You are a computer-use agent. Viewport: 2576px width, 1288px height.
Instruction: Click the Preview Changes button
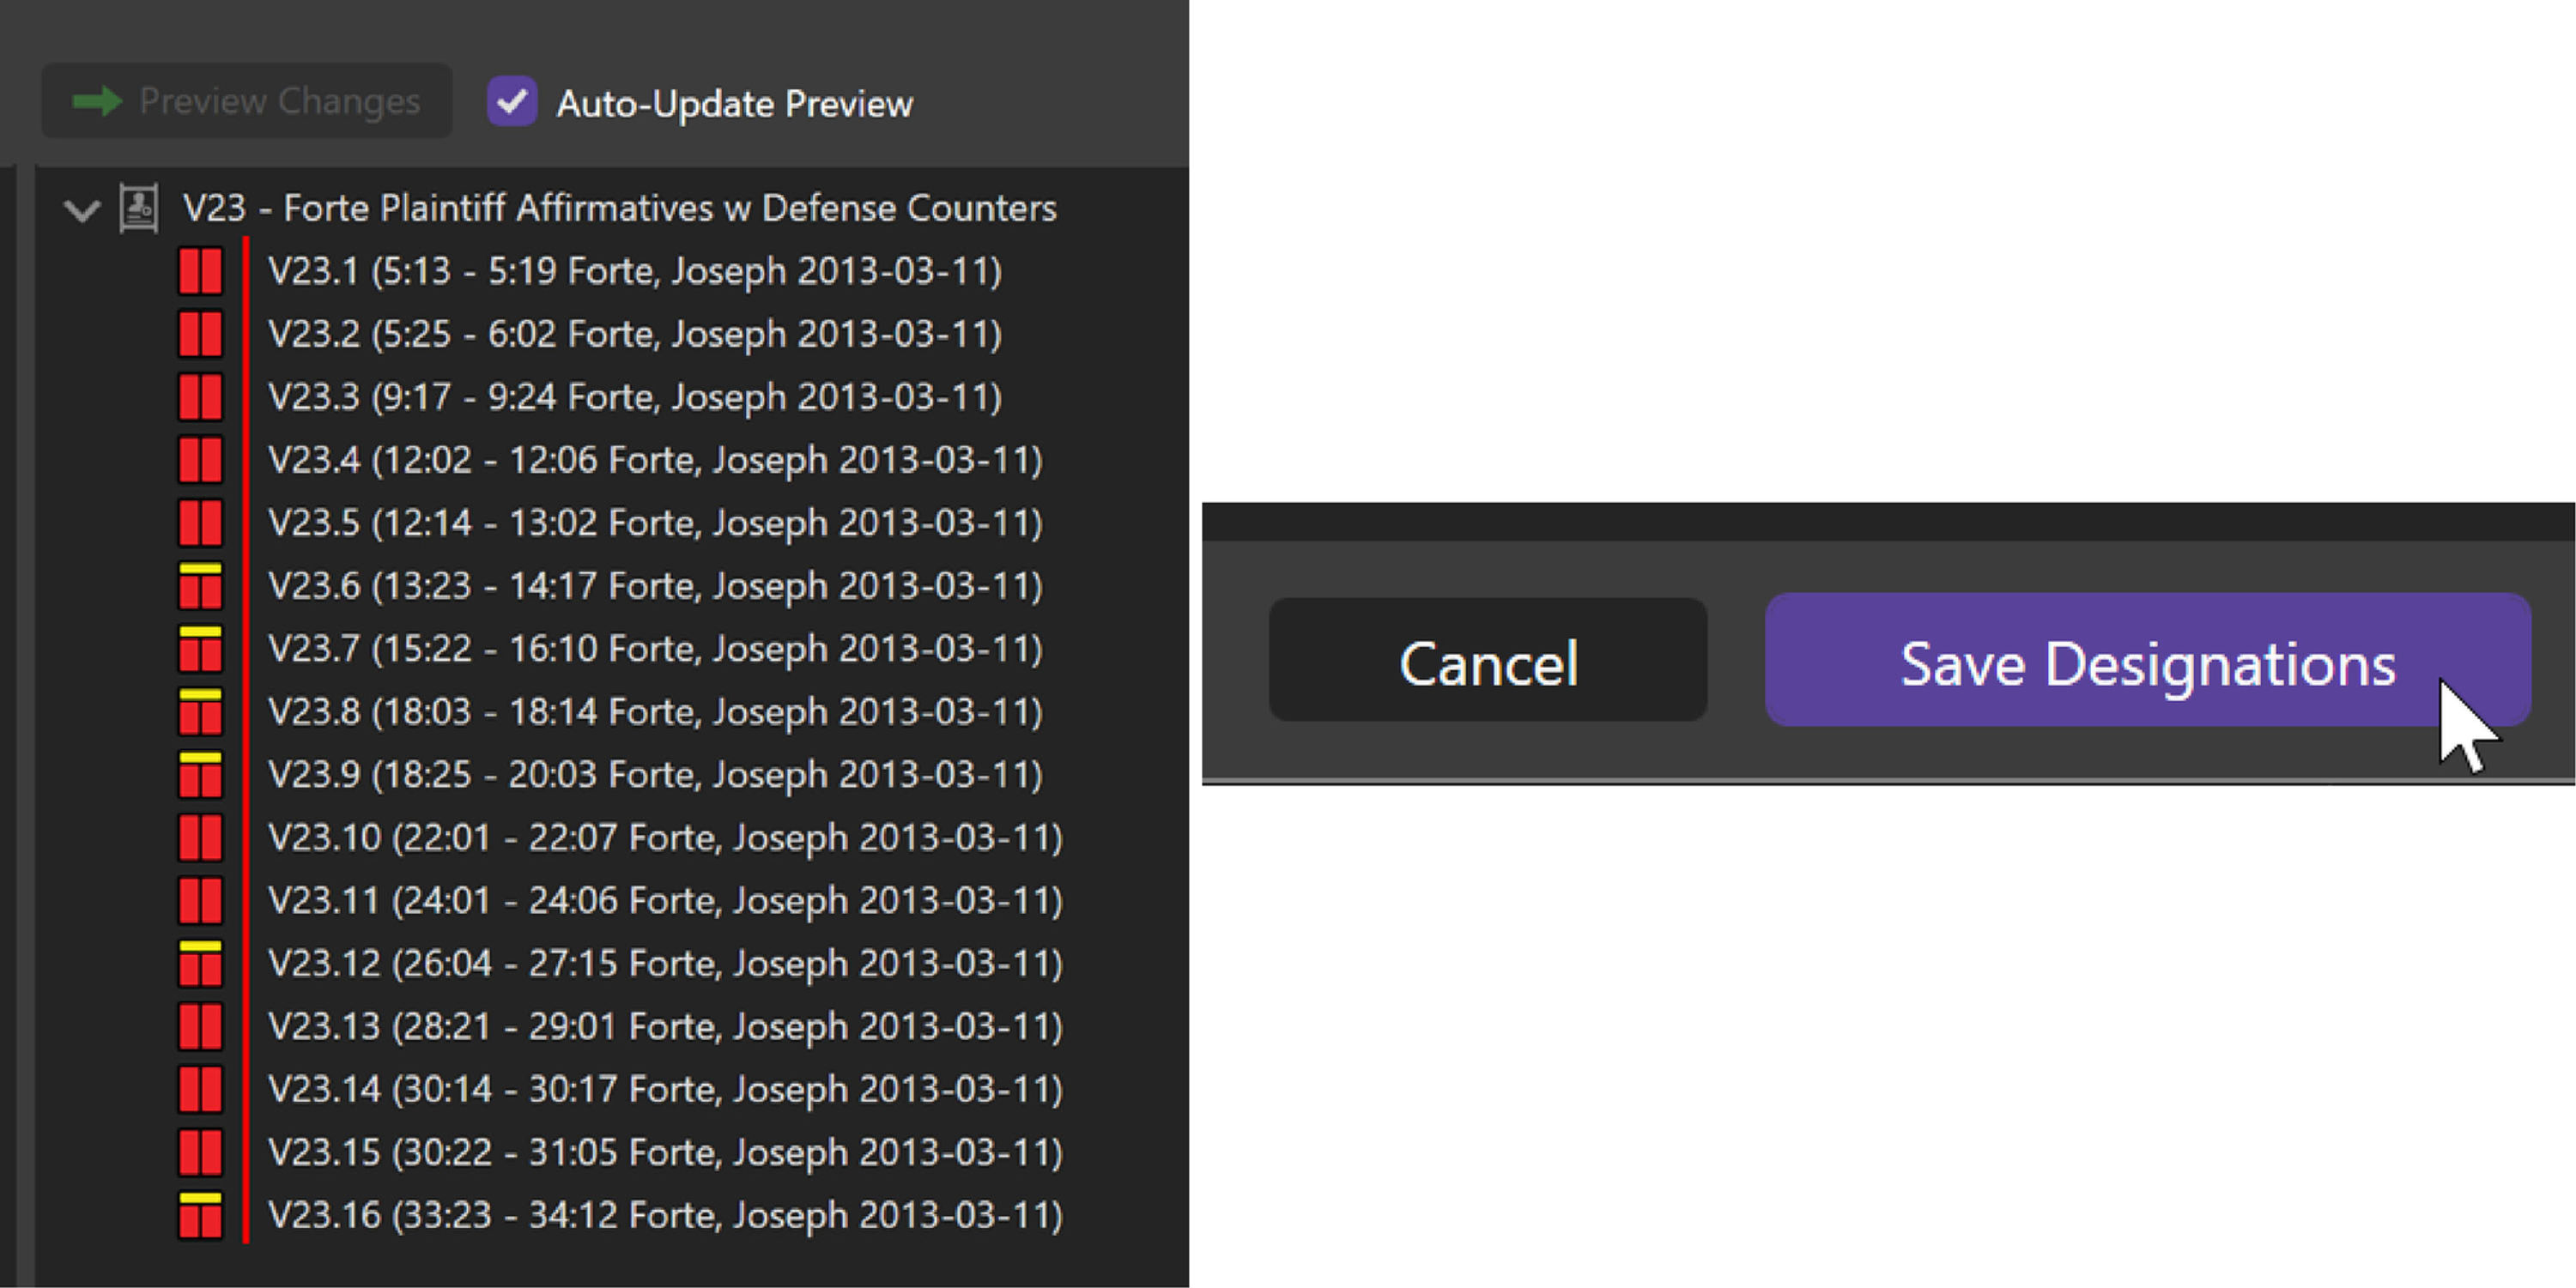(x=246, y=101)
